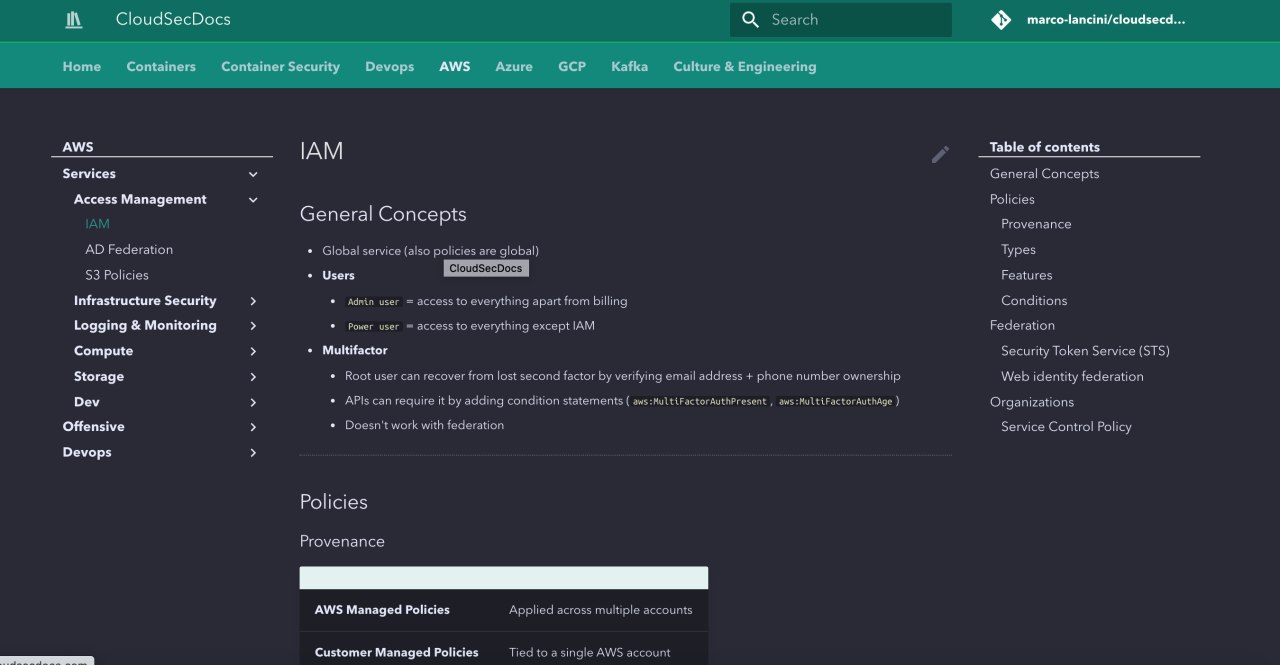The height and width of the screenshot is (665, 1280).
Task: Expand the Storage section chevron
Action: tap(253, 377)
